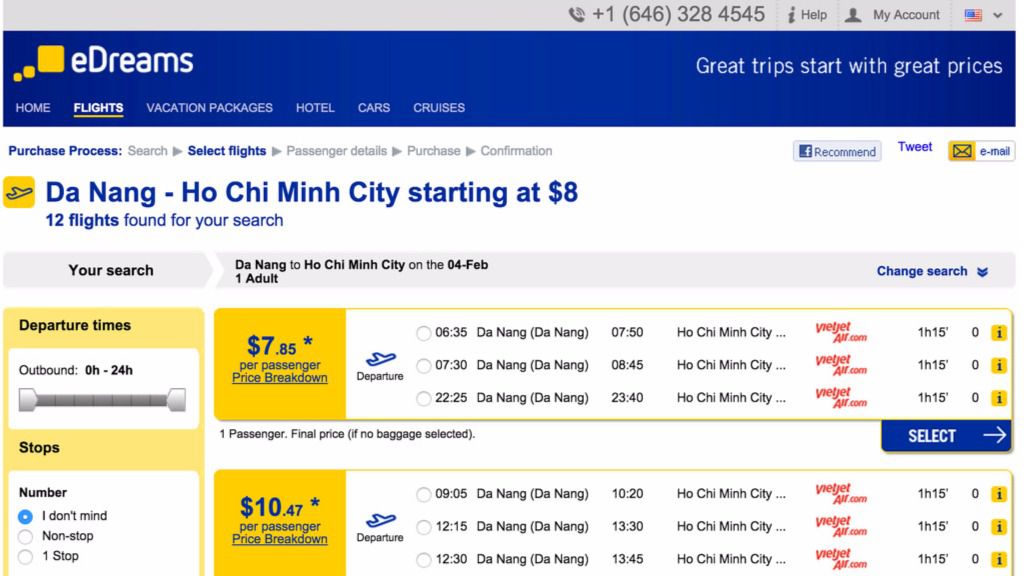Select the 12:15 departure flight radio
Screen dimensions: 1024x576
(x=424, y=527)
